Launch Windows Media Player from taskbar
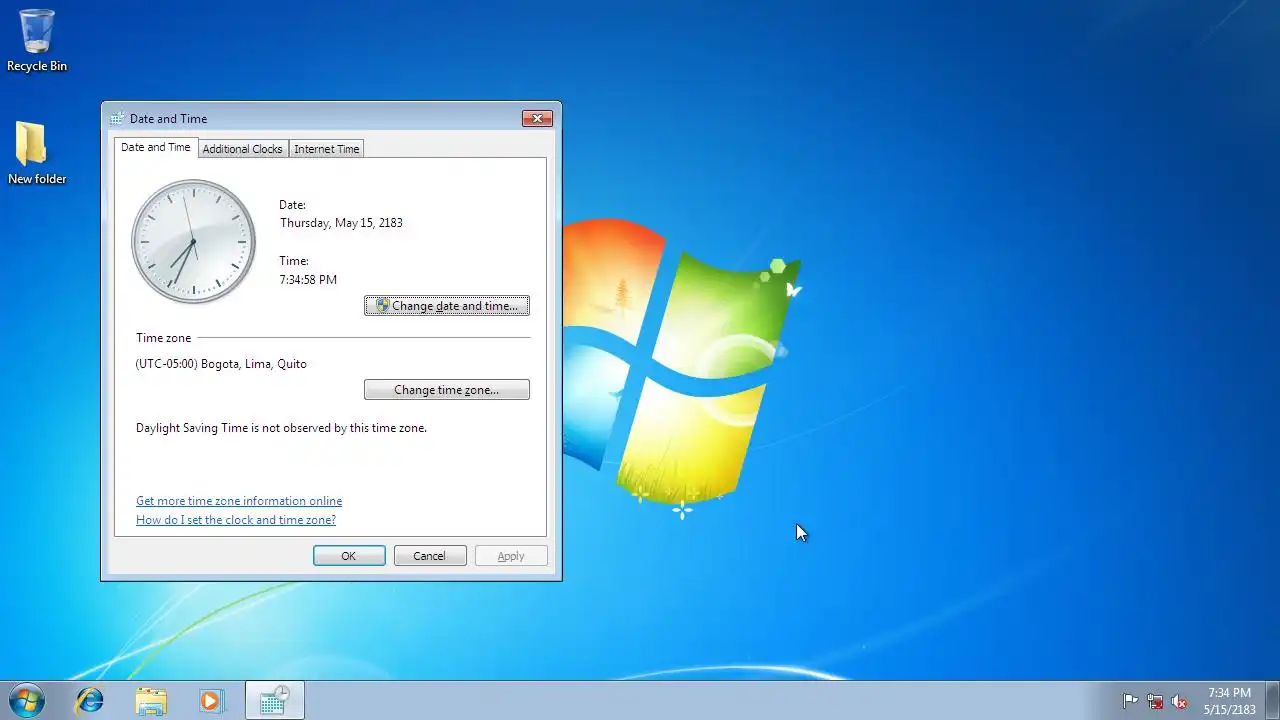This screenshot has height=720, width=1280. tap(211, 700)
